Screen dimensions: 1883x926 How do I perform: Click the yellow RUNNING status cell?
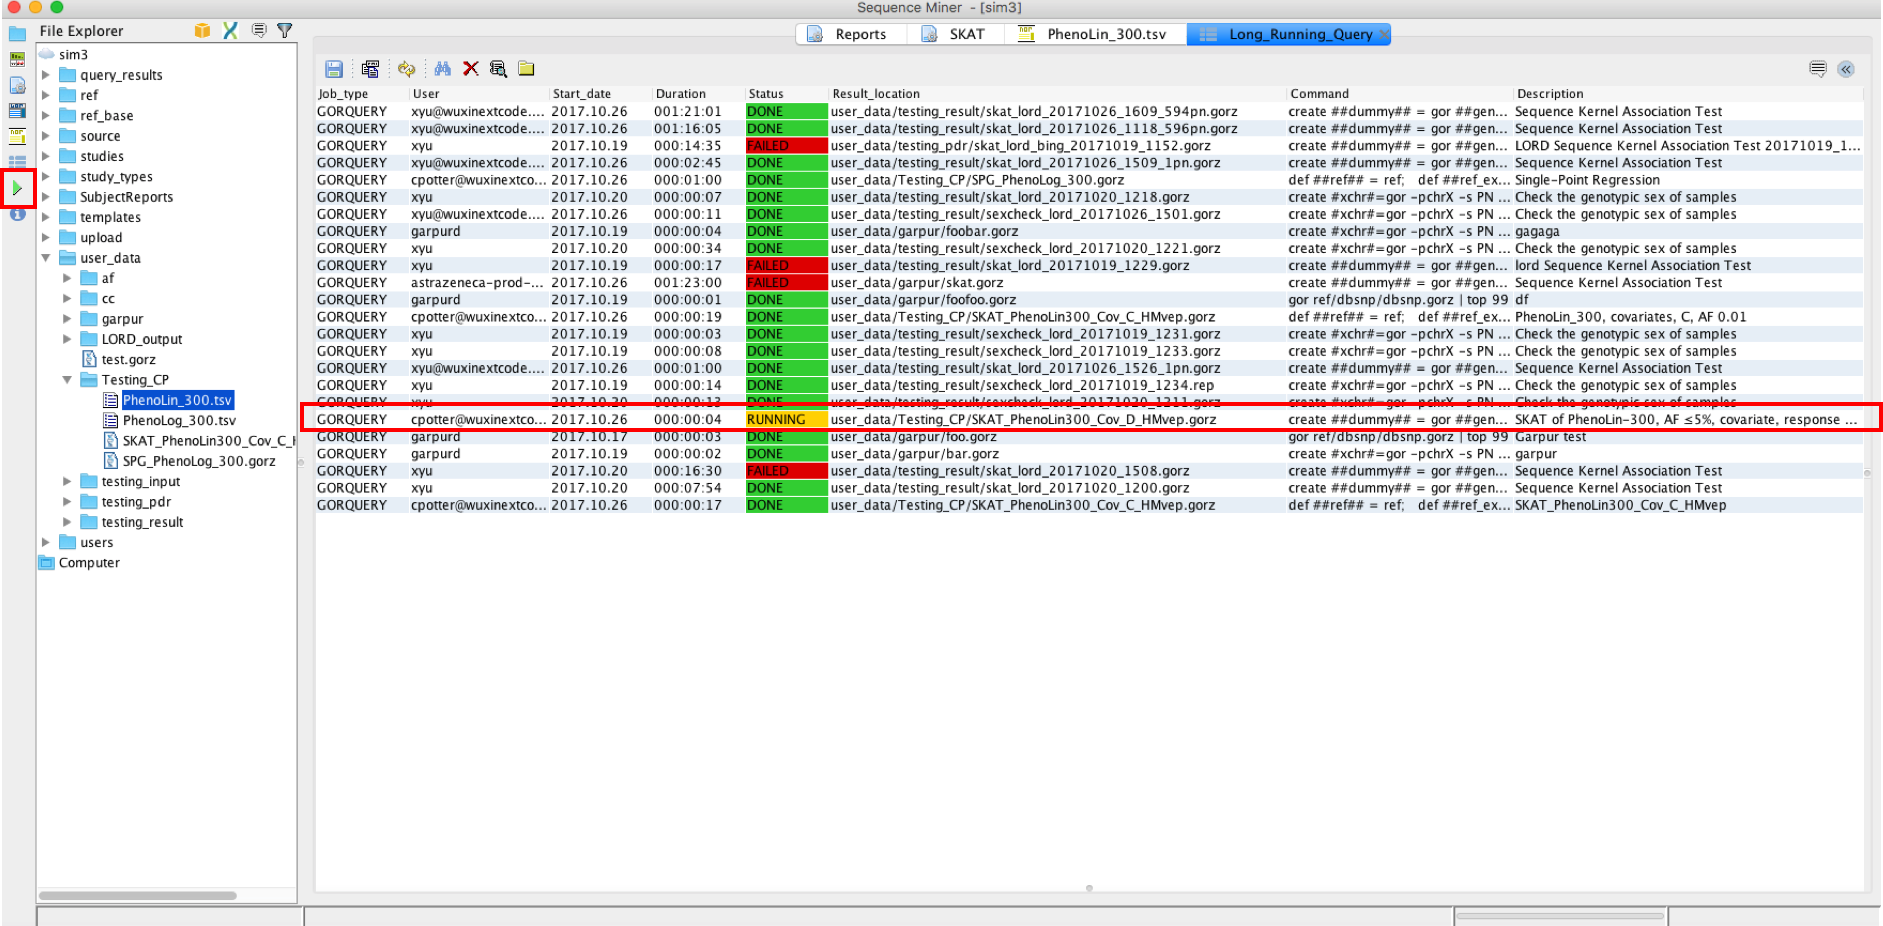pos(786,420)
